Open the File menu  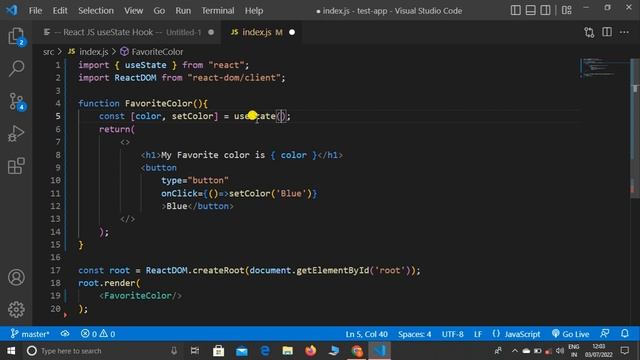coord(35,11)
